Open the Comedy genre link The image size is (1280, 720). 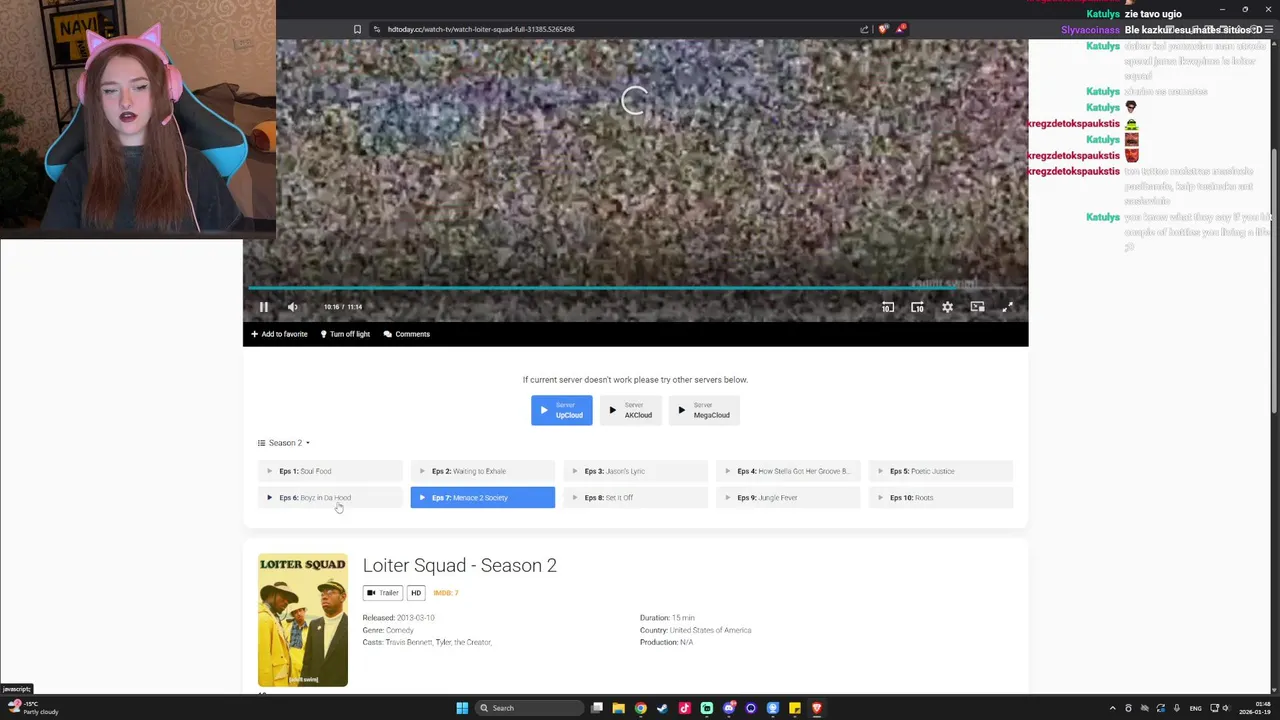(x=400, y=630)
